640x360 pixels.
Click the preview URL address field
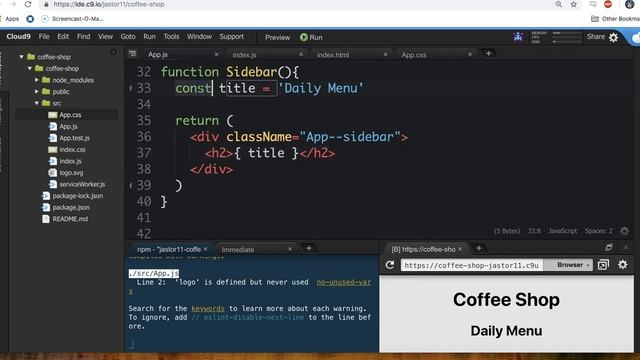pos(471,265)
